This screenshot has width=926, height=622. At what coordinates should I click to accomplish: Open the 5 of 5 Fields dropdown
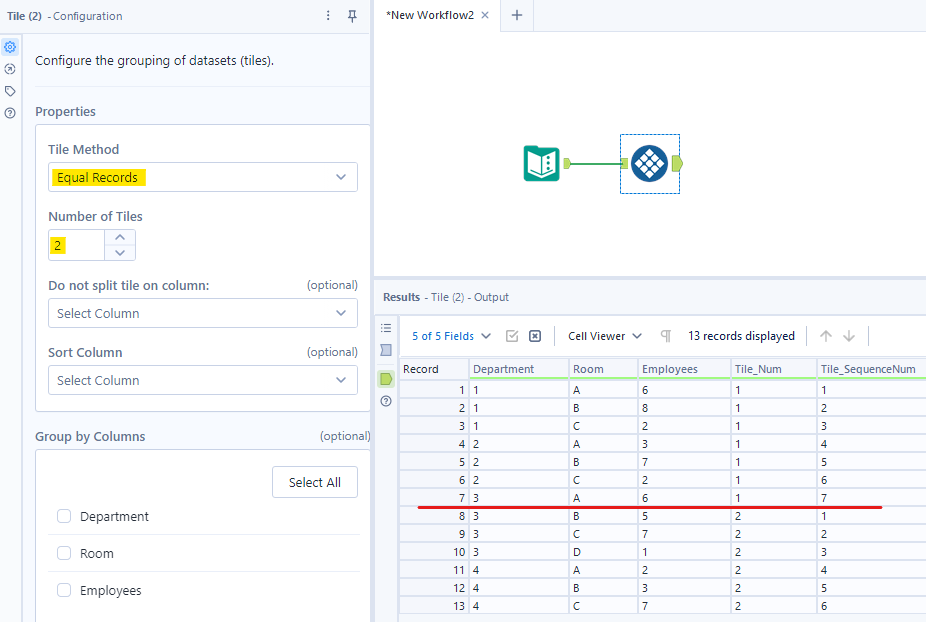(x=452, y=336)
